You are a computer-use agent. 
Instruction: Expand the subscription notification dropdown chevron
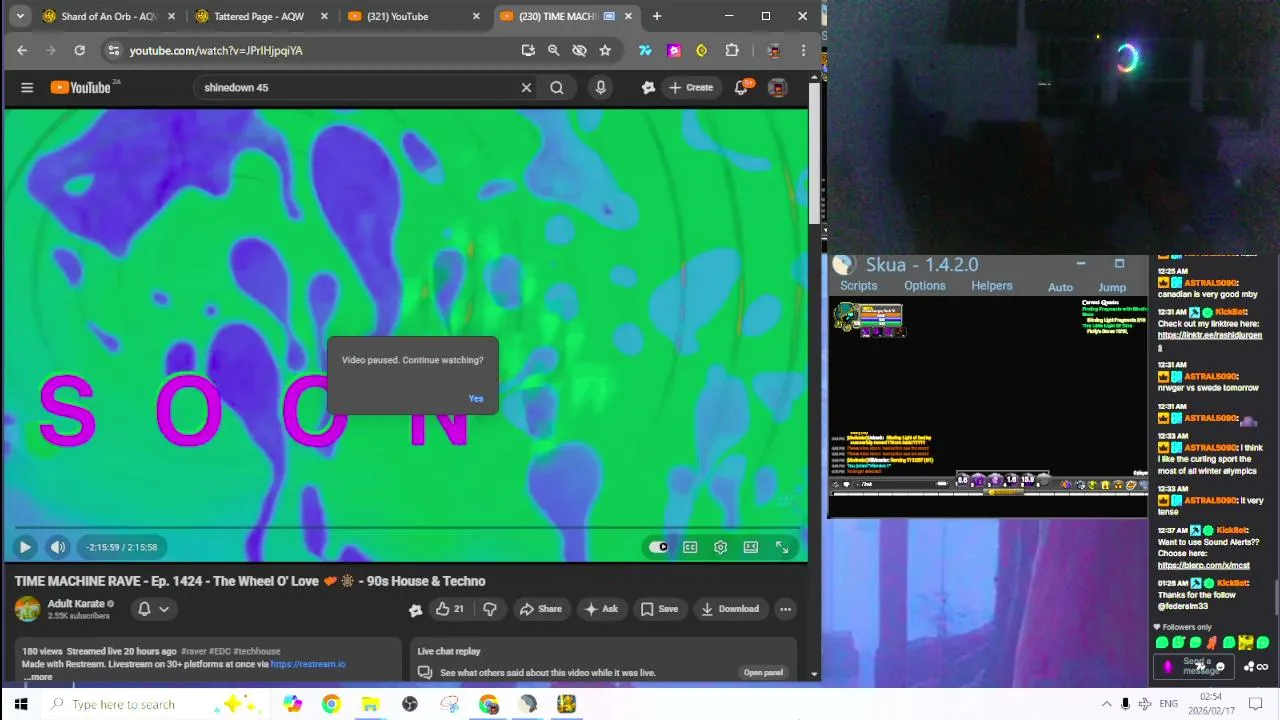pyautogui.click(x=164, y=609)
